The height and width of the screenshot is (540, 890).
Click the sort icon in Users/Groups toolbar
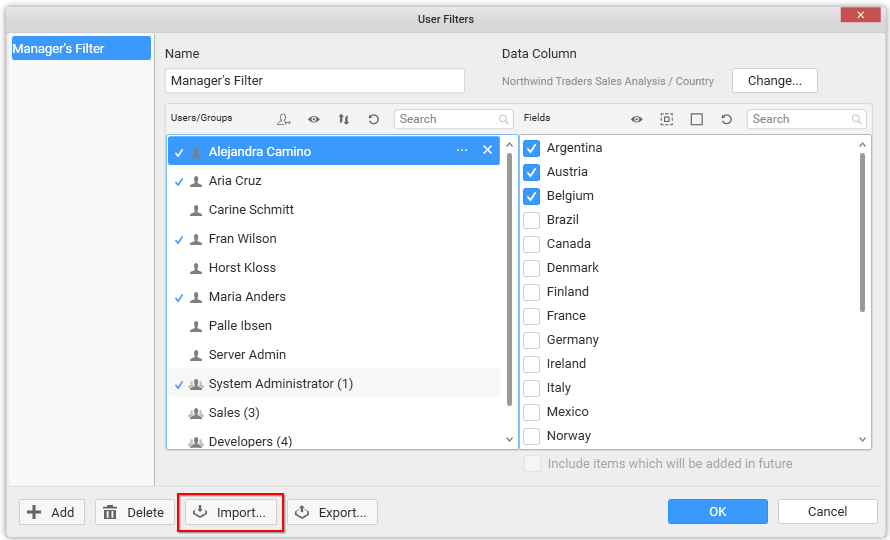pyautogui.click(x=344, y=119)
